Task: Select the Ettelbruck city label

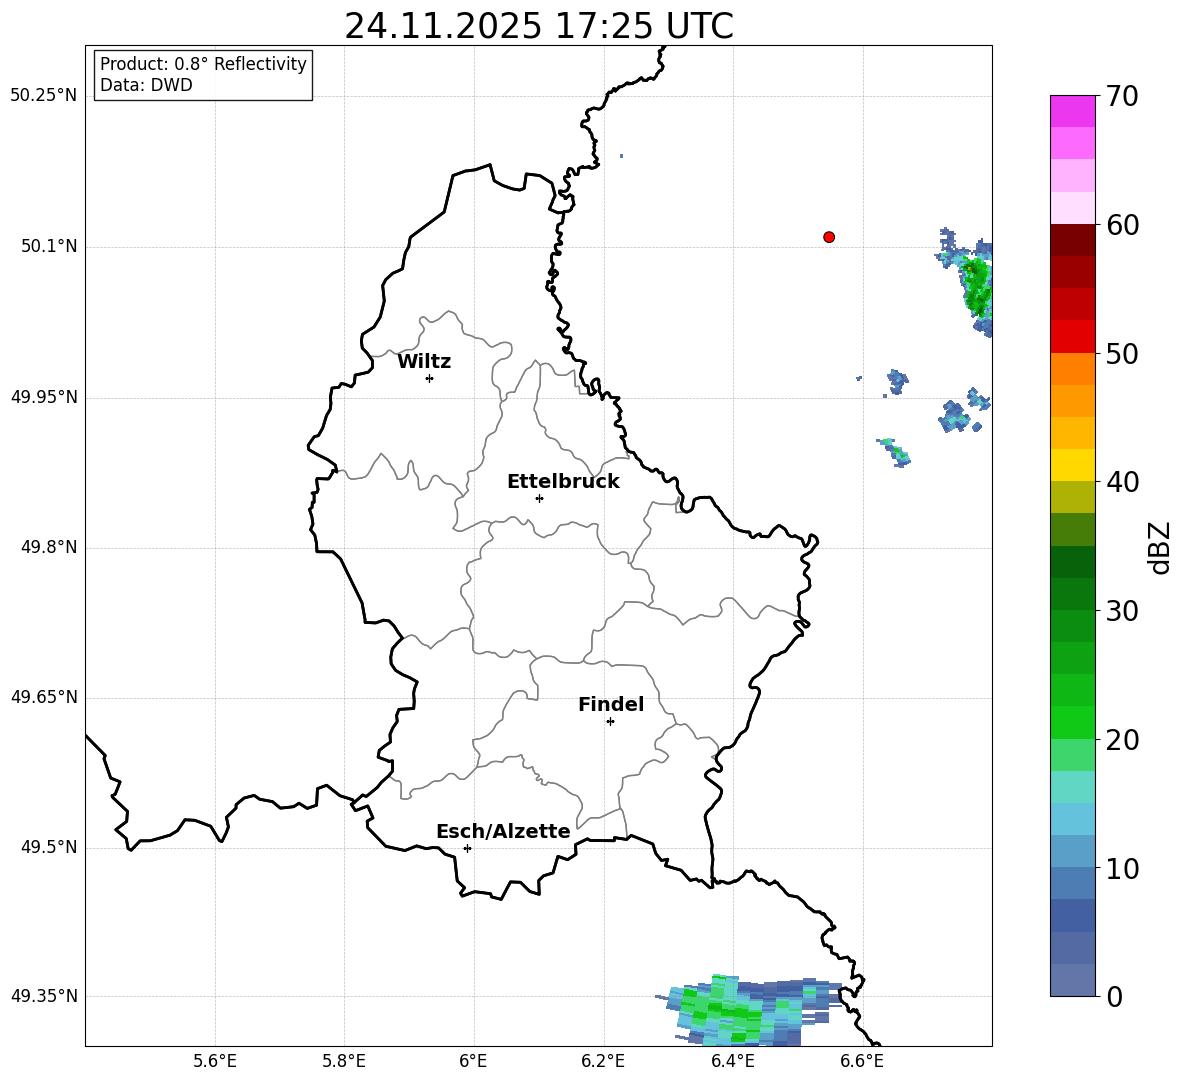Action: click(x=563, y=482)
